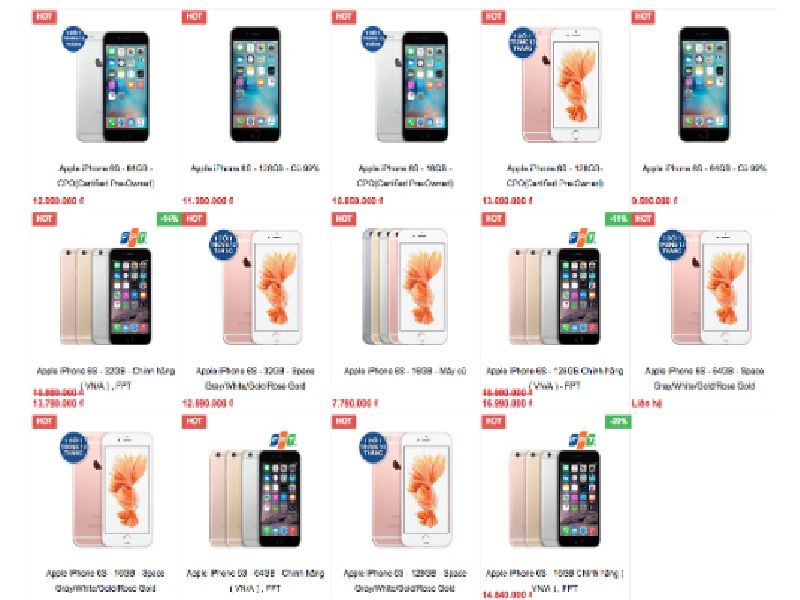This screenshot has height=600, width=800.
Task: Click the green discount badge on the last product
Action: pos(618,421)
